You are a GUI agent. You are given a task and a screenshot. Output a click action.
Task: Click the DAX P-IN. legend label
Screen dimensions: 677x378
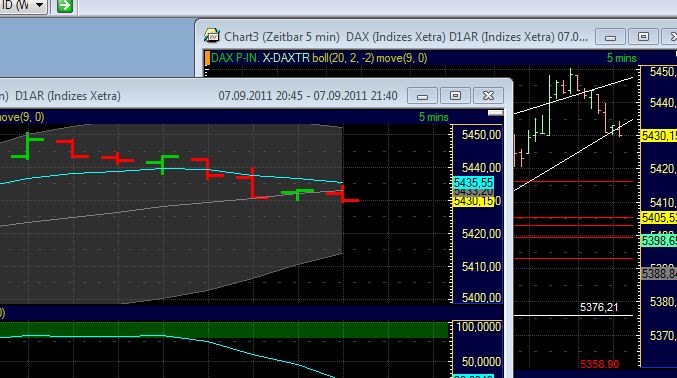point(235,58)
